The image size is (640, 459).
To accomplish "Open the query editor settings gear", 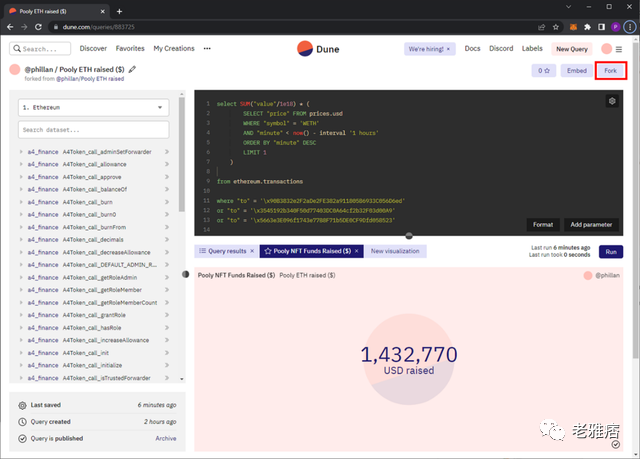I will tap(612, 101).
